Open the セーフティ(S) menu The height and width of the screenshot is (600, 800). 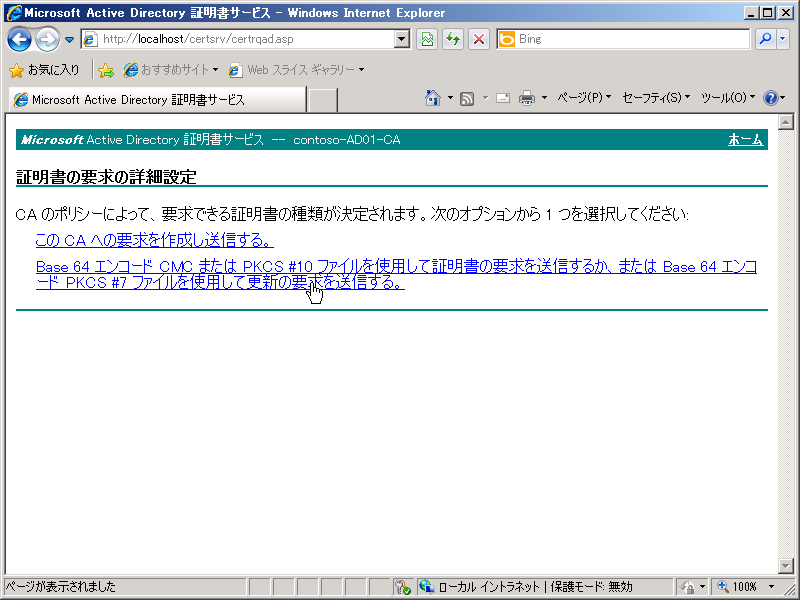click(x=656, y=97)
